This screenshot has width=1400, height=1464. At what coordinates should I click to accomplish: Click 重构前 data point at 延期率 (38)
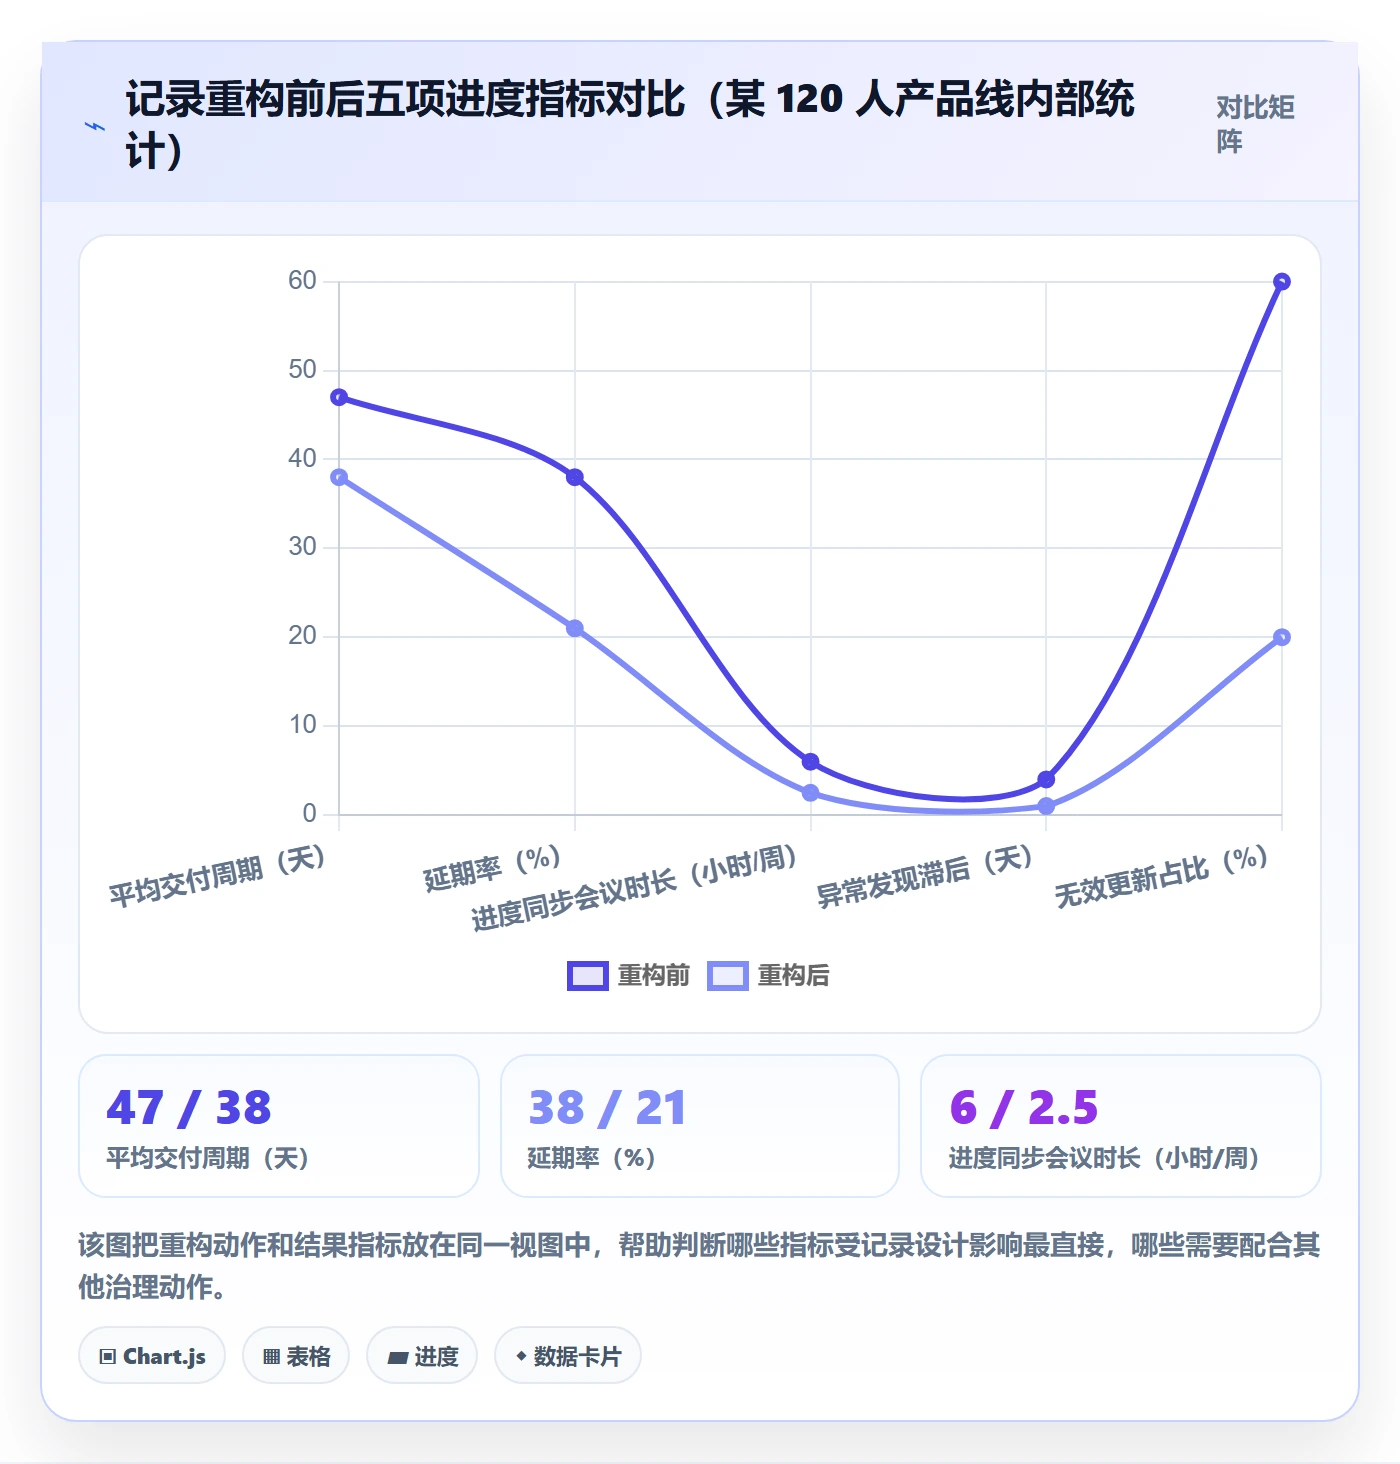[x=575, y=477]
